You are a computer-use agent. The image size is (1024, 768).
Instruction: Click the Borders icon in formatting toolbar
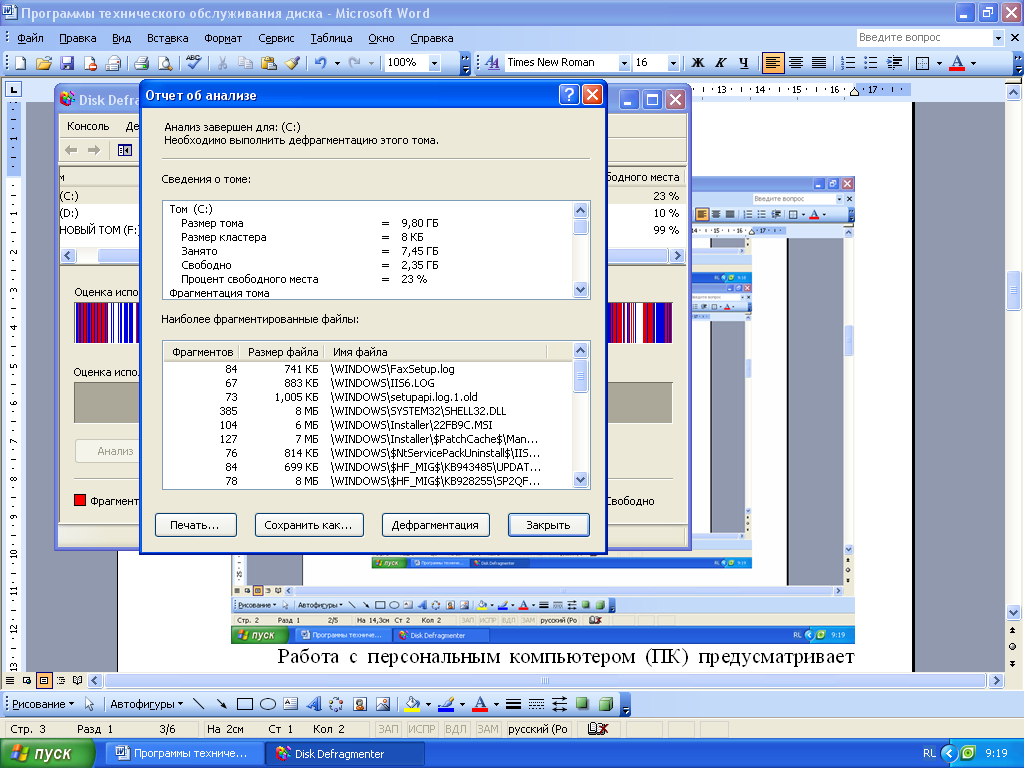point(923,63)
